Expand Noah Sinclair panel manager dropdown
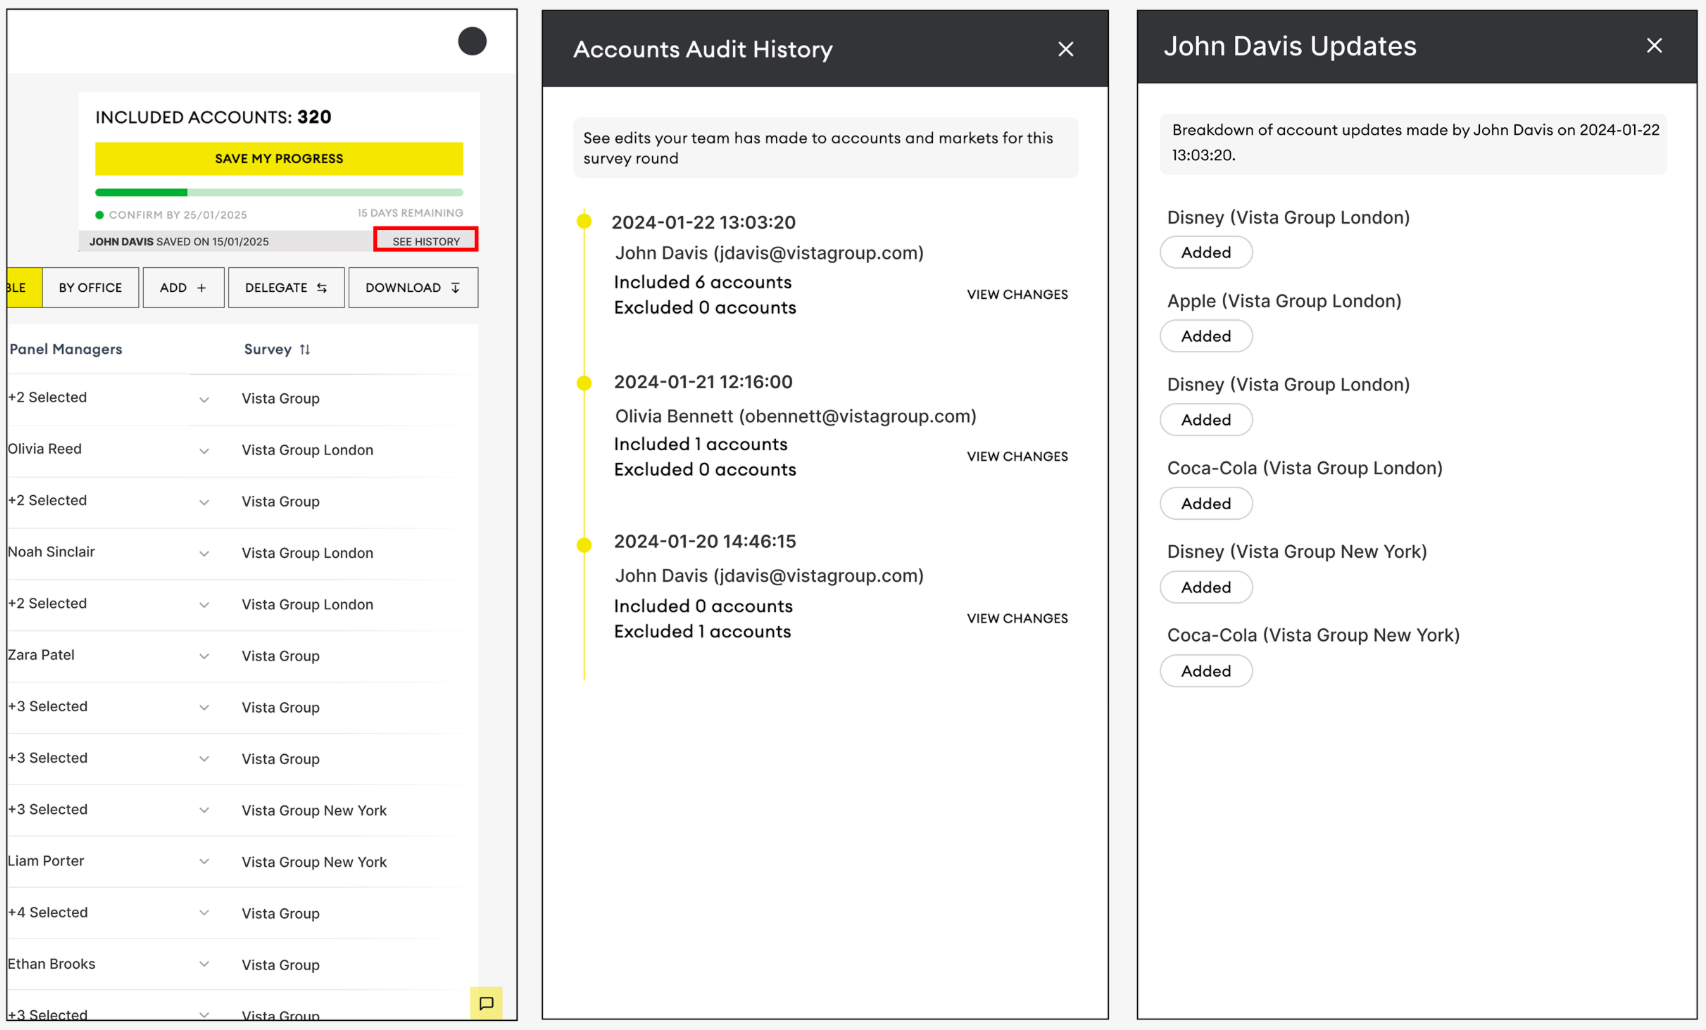The height and width of the screenshot is (1030, 1706). pyautogui.click(x=204, y=554)
